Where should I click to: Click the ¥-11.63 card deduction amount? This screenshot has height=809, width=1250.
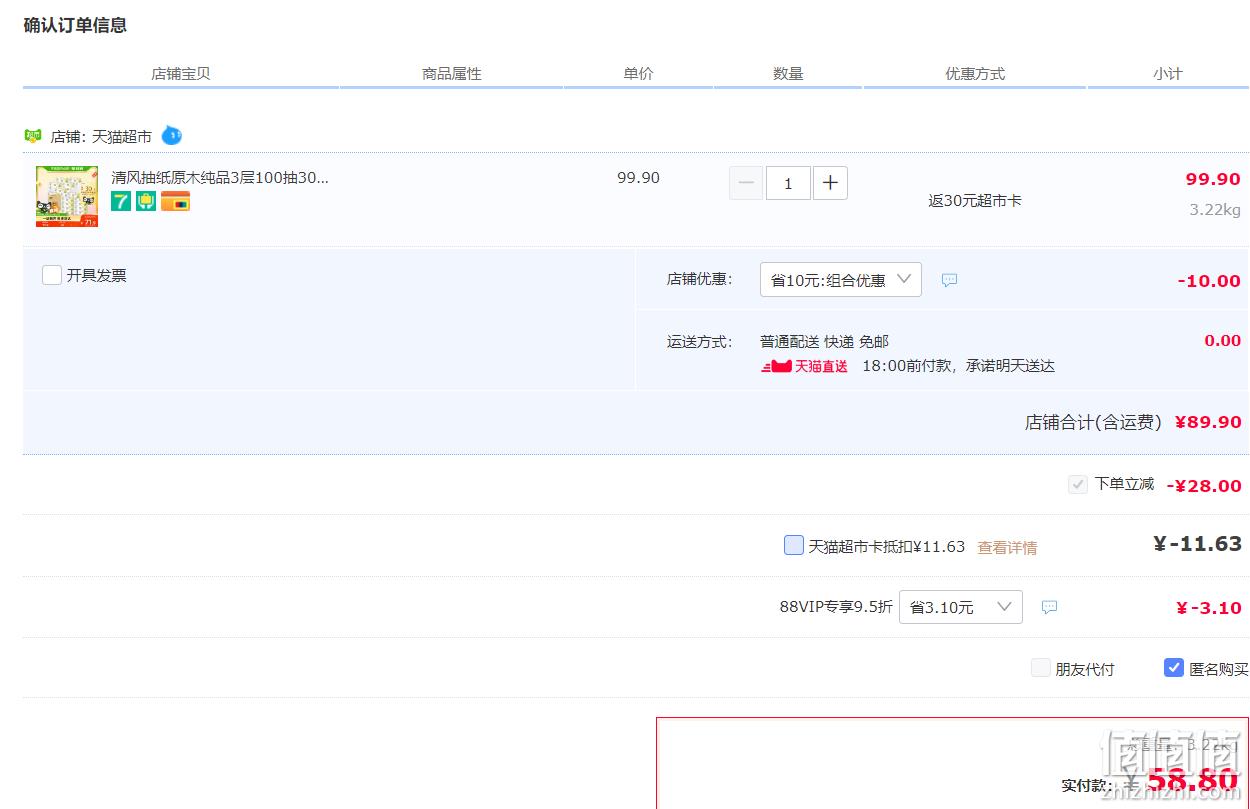click(1197, 544)
